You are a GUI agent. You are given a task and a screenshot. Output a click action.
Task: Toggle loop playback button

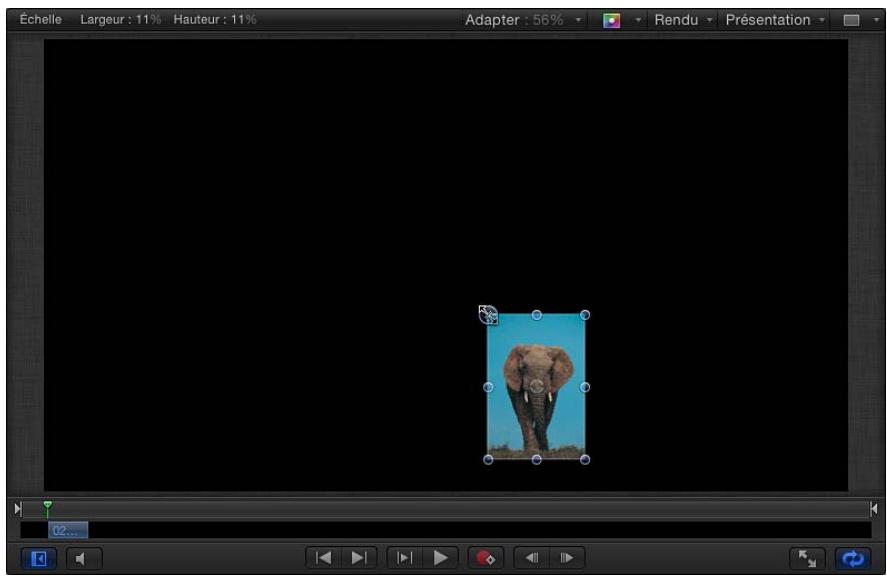point(852,559)
